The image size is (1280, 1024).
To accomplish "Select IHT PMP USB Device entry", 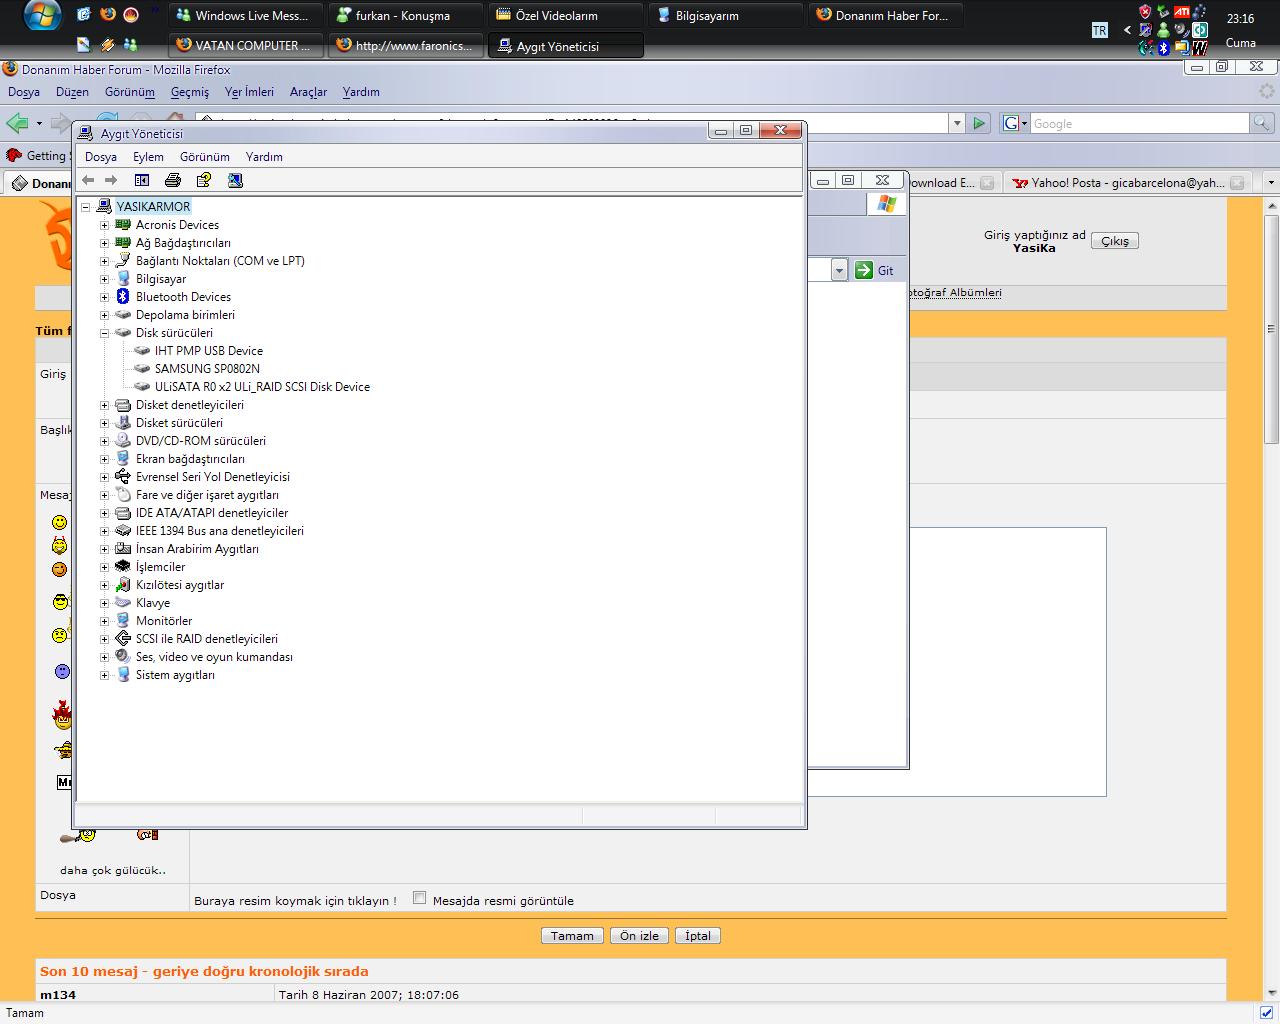I will coord(209,351).
